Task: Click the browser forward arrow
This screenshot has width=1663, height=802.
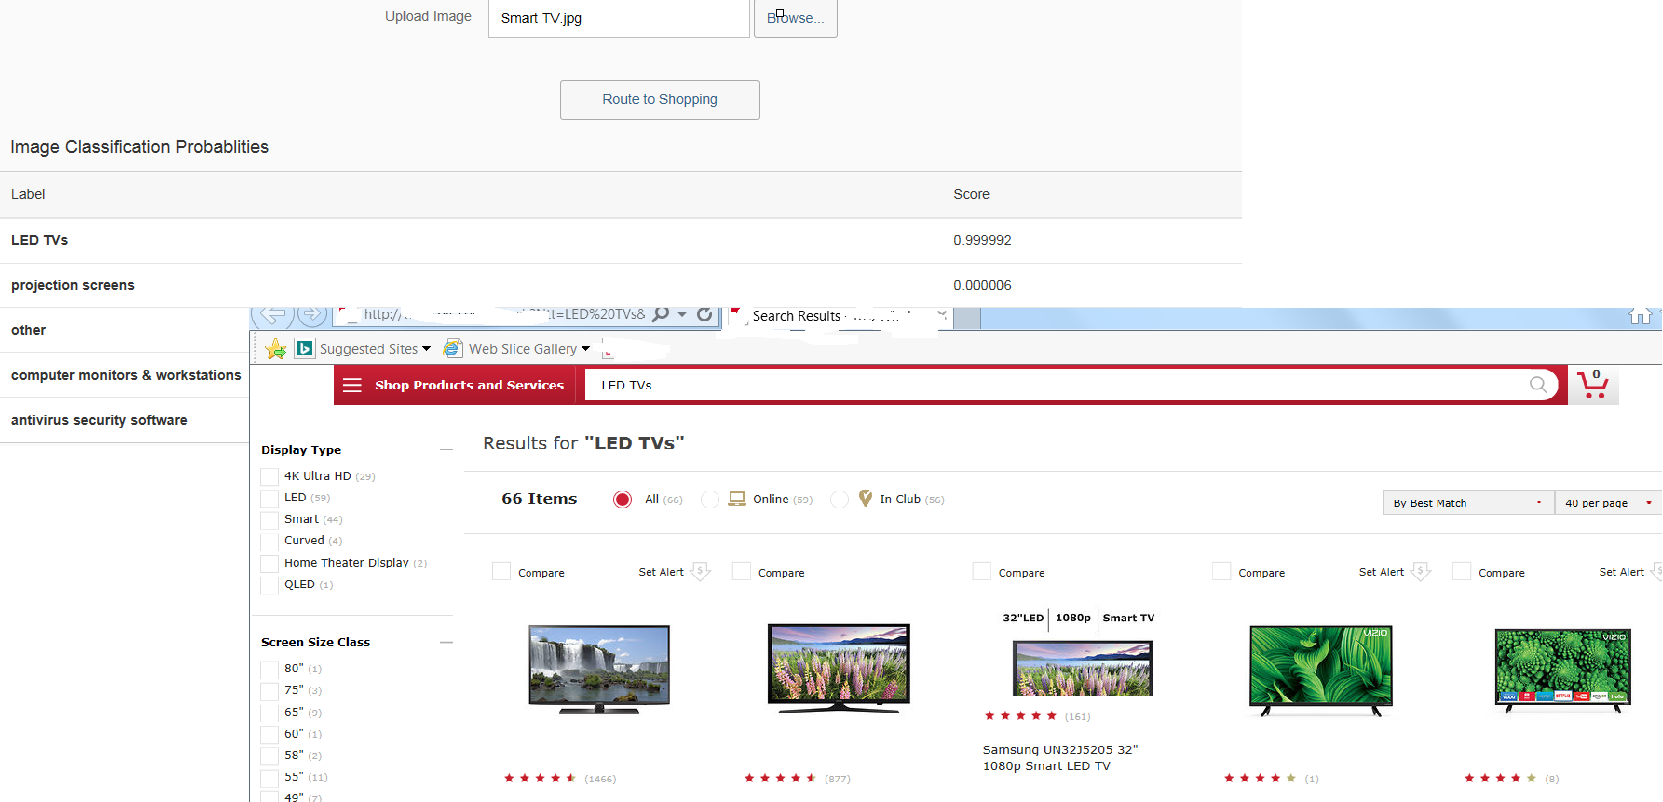Action: (x=312, y=314)
